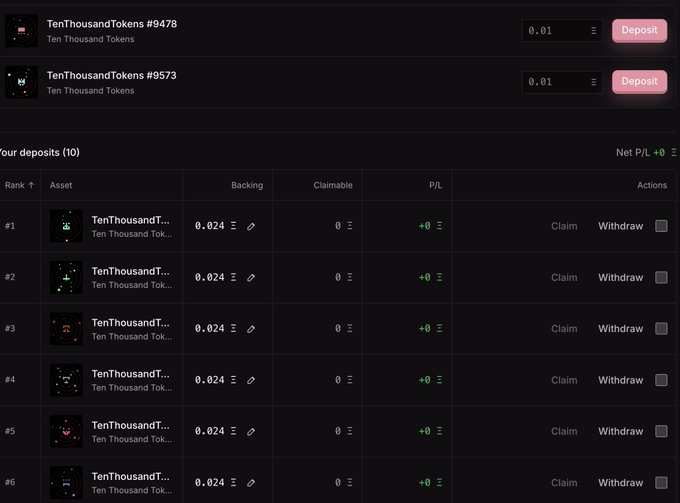Focus the amount field for TenThousandTokens #9478

[562, 31]
